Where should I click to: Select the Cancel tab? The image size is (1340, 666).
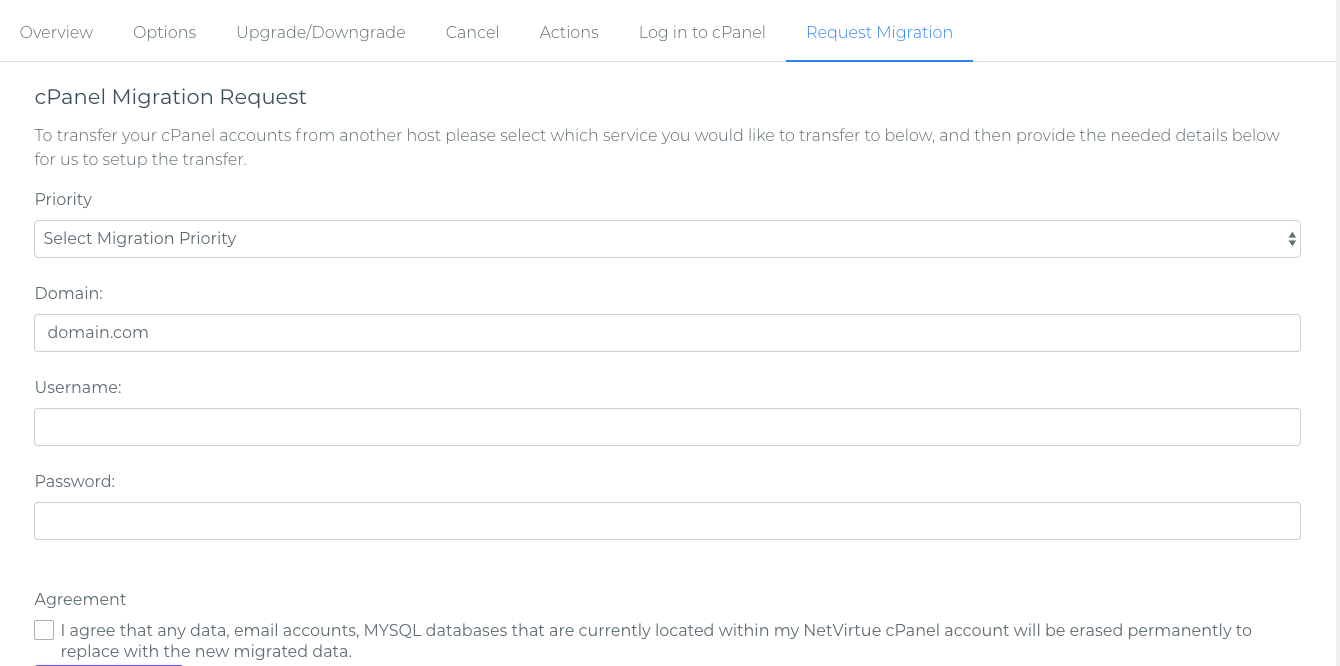pyautogui.click(x=472, y=32)
